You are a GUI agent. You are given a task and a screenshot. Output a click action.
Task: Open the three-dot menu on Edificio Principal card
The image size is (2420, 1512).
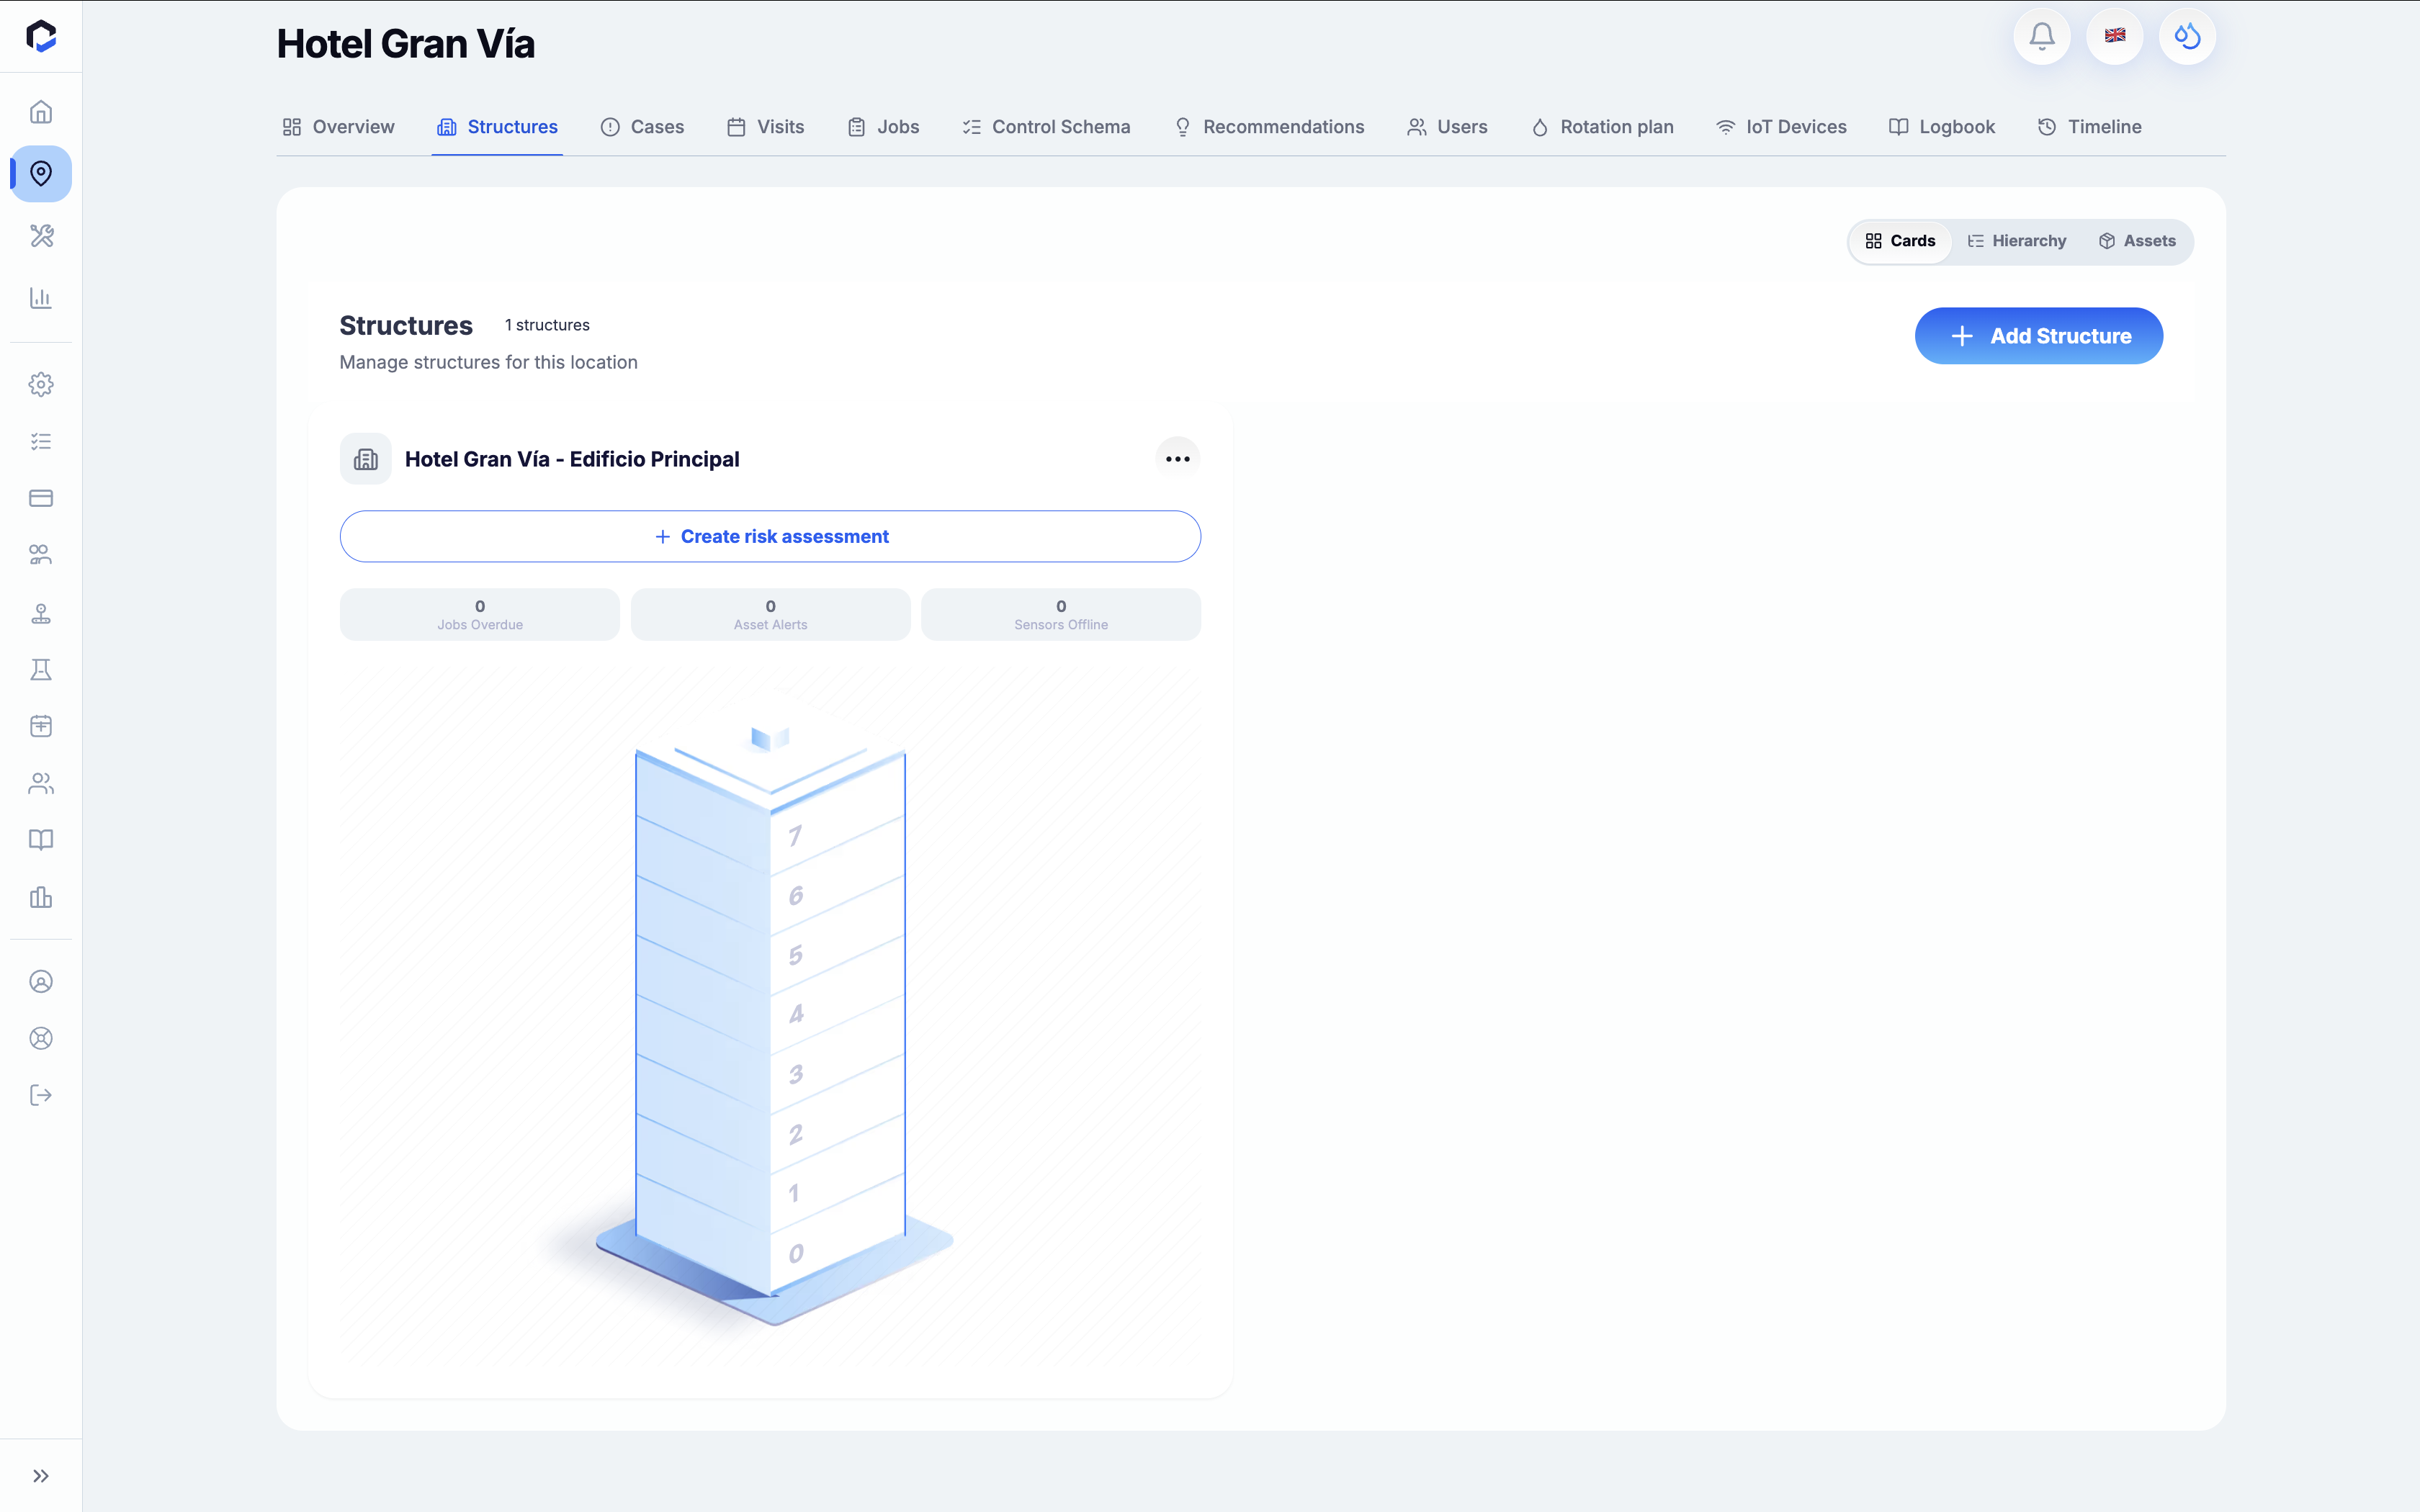click(x=1177, y=459)
